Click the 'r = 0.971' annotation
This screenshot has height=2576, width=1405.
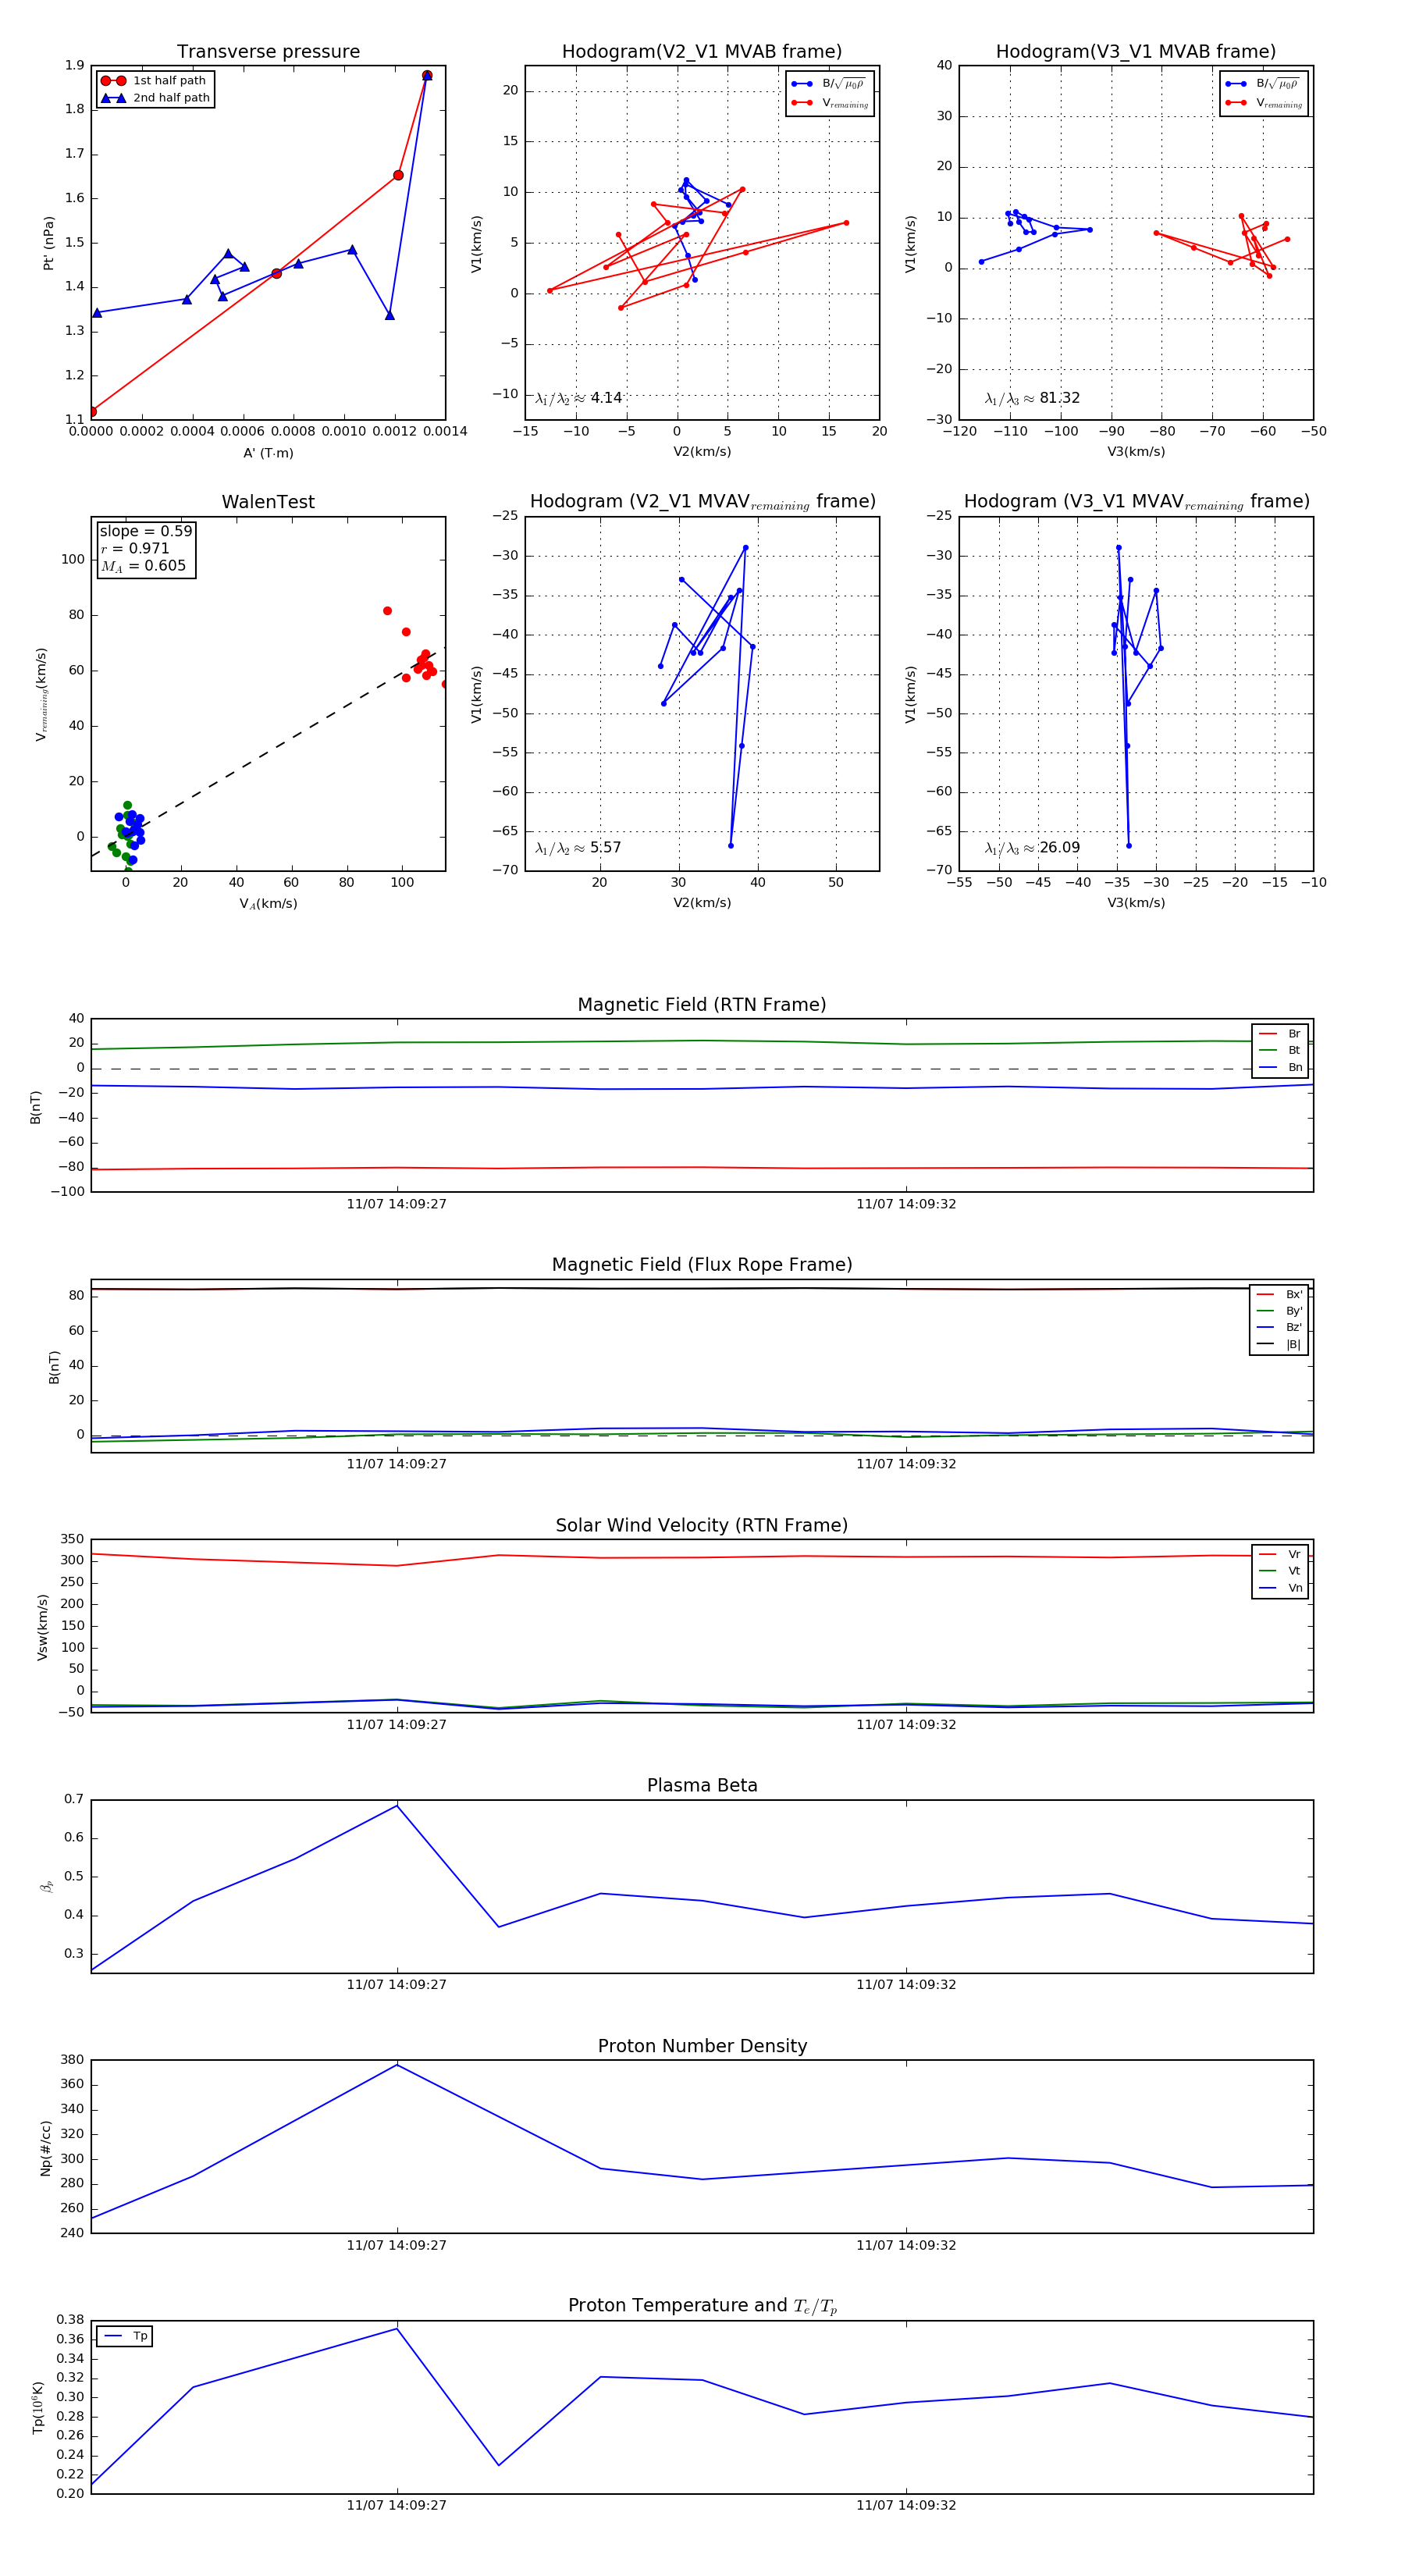135,548
